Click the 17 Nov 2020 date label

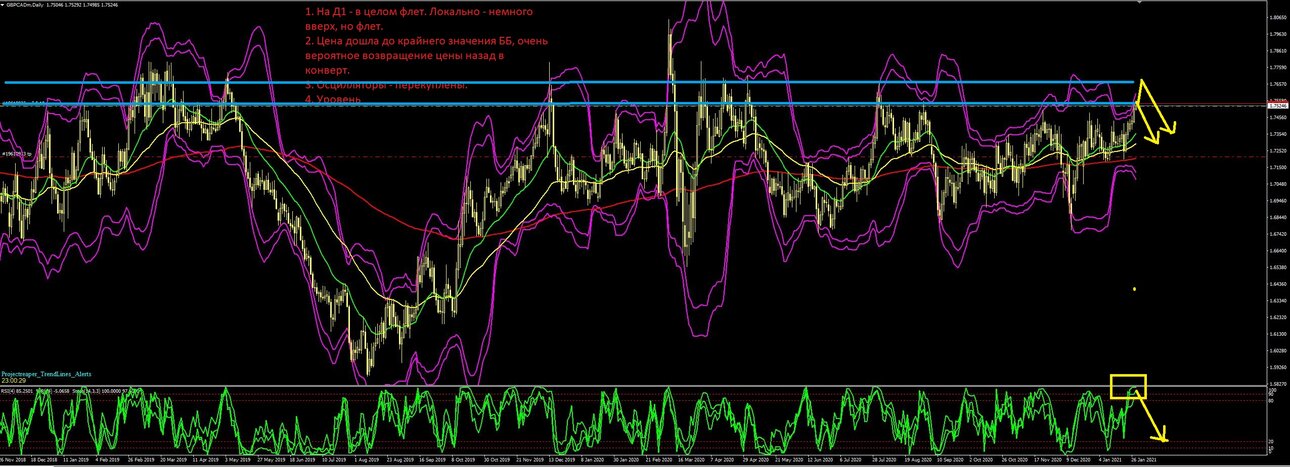click(x=1048, y=460)
